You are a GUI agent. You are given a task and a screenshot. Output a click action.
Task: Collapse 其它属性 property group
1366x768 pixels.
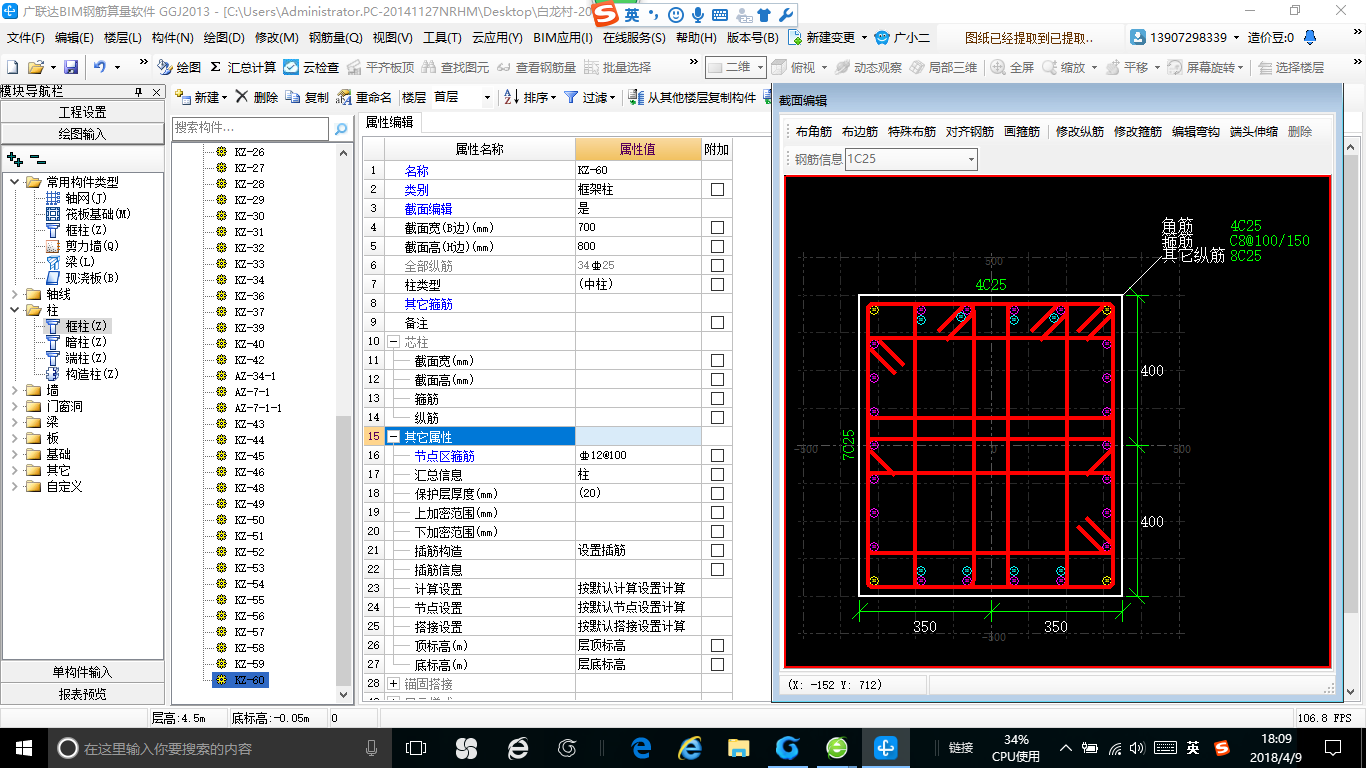point(393,437)
